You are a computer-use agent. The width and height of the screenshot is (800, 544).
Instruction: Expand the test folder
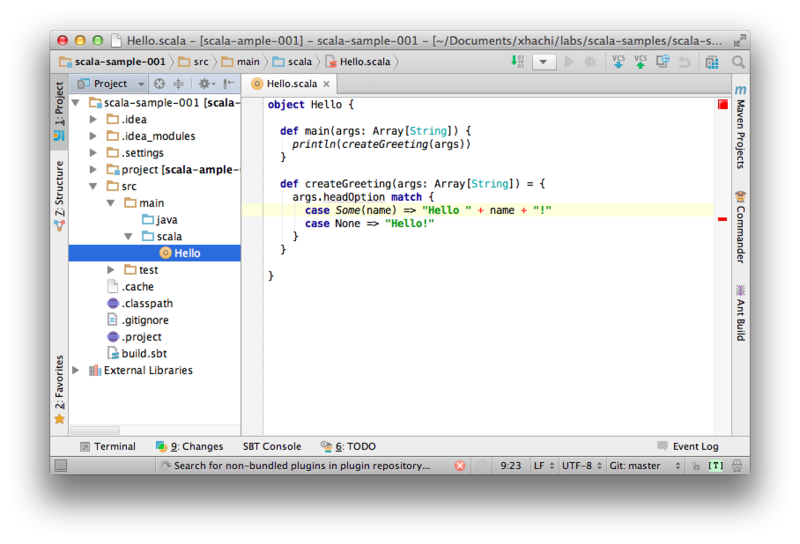(111, 270)
